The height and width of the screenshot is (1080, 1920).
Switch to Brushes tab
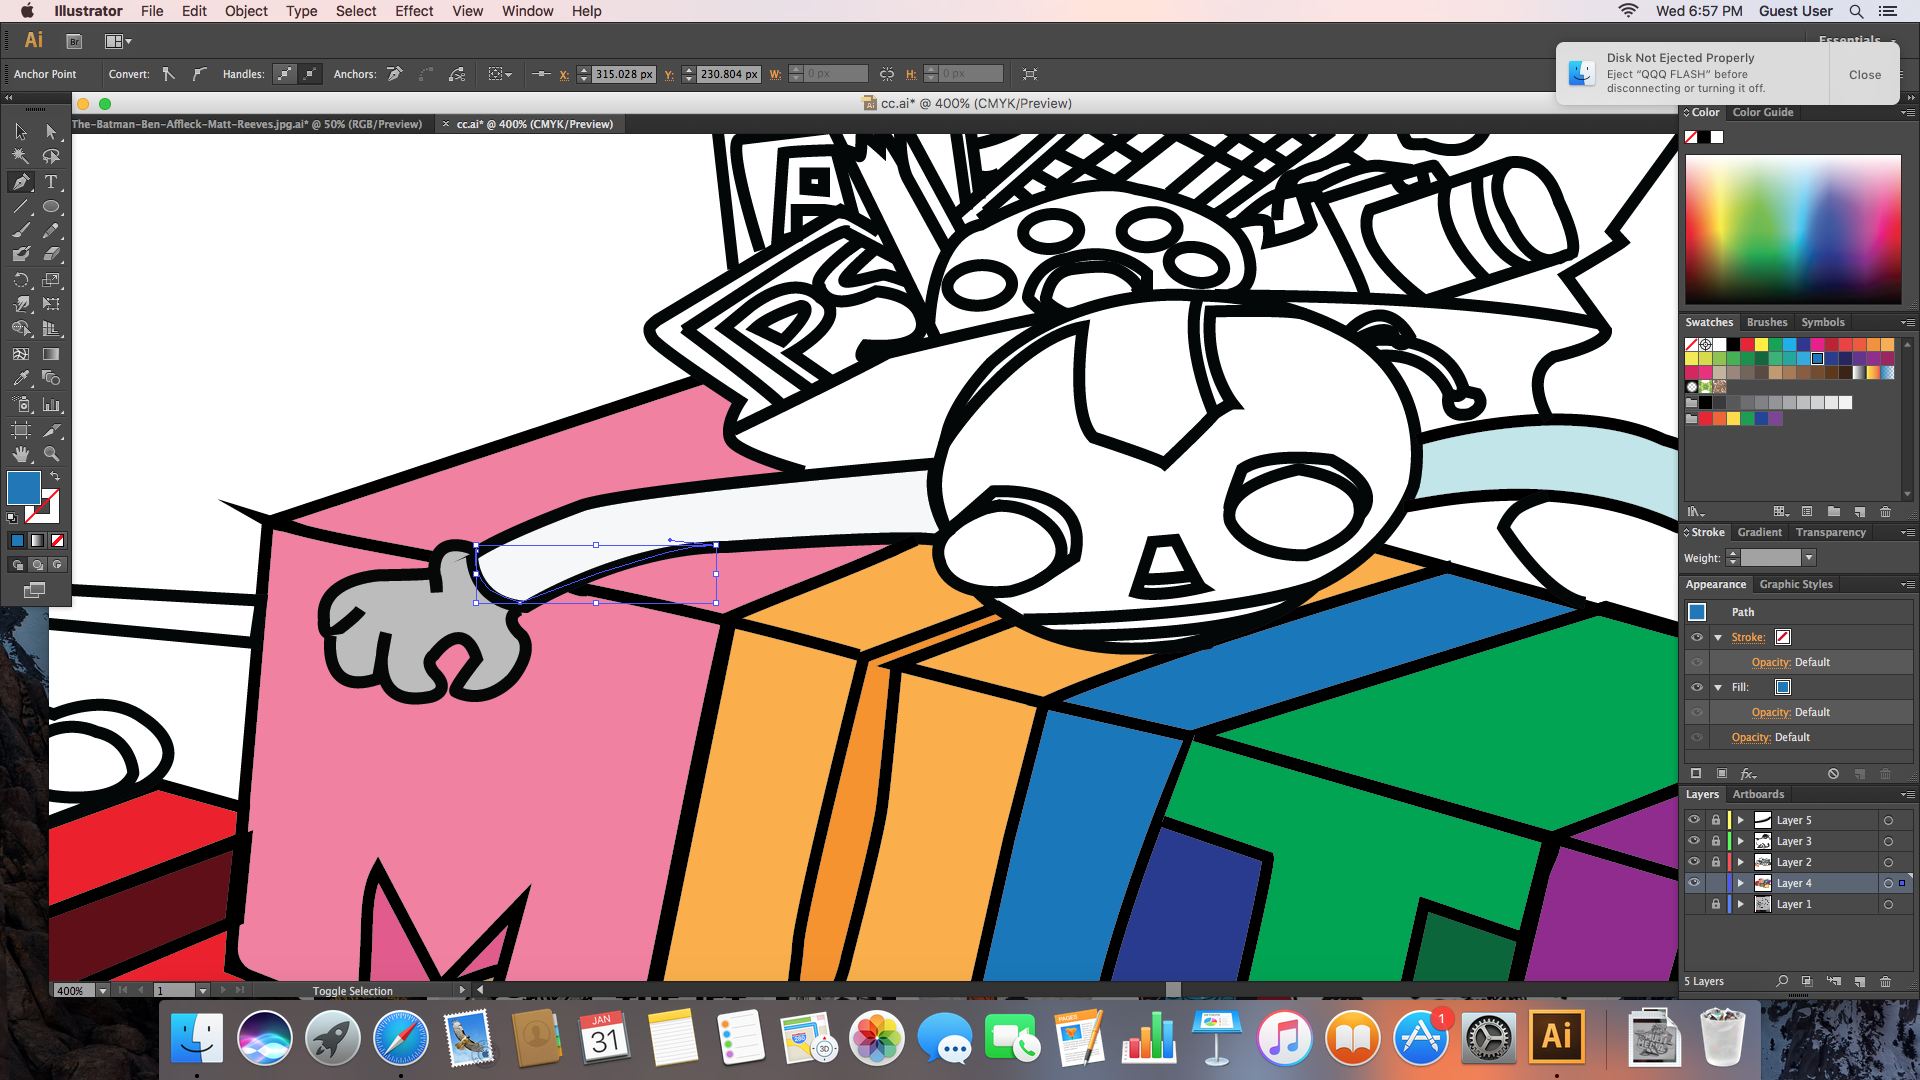(1767, 322)
